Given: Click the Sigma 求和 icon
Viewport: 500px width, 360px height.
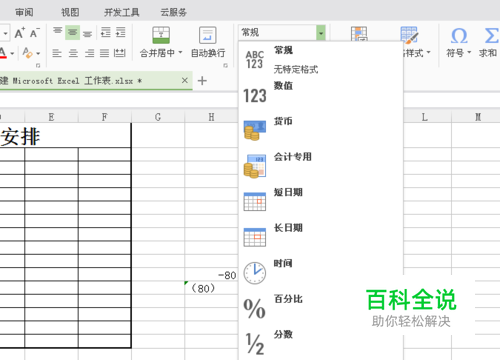Looking at the screenshot, I should (x=491, y=35).
